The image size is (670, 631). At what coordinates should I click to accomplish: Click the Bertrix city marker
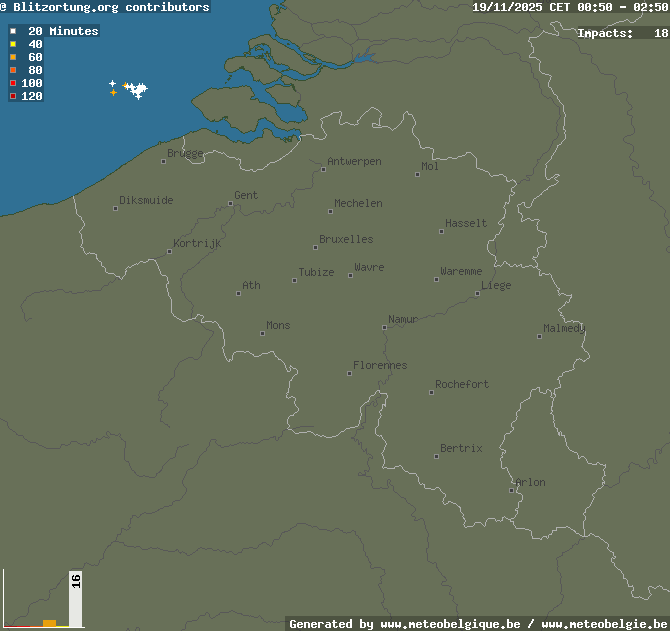436,456
